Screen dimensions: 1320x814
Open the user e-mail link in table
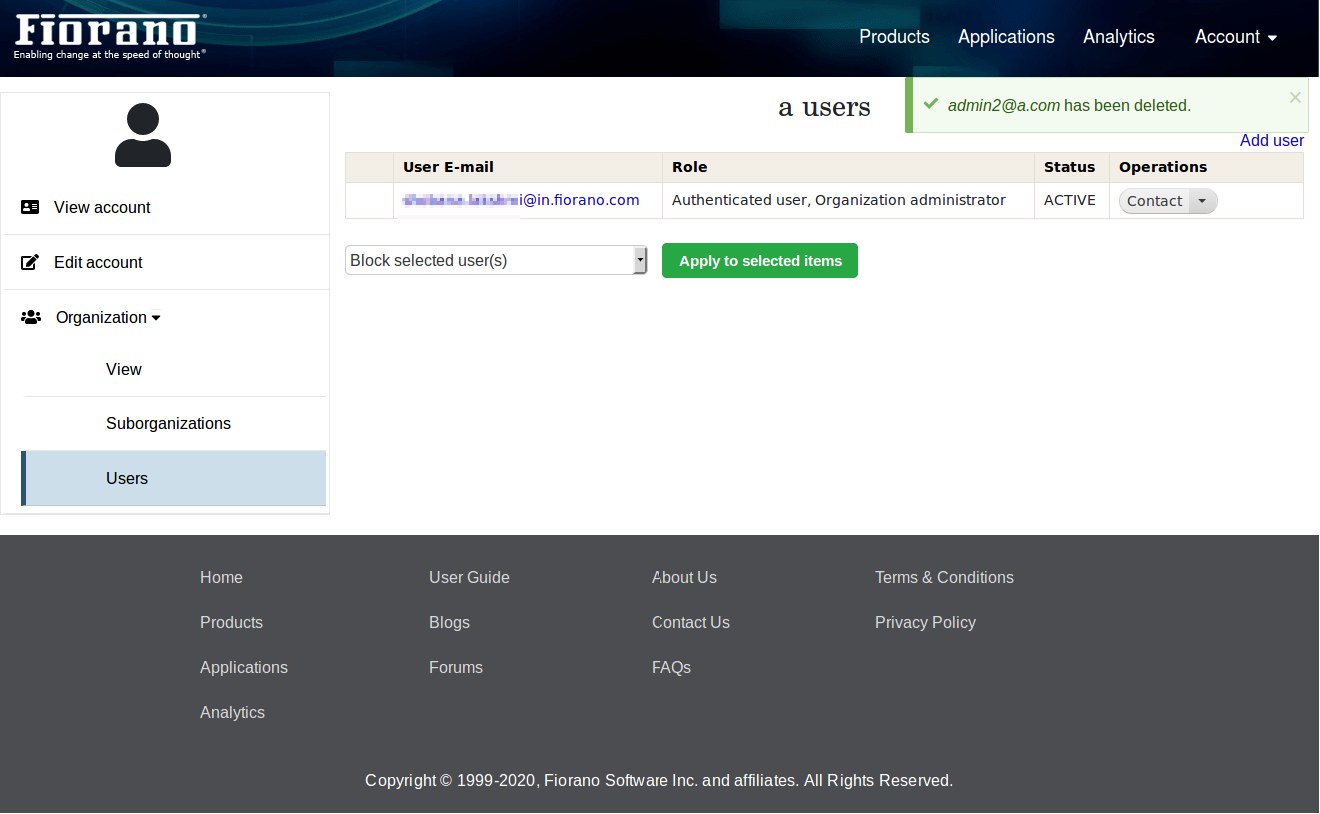pyautogui.click(x=520, y=200)
